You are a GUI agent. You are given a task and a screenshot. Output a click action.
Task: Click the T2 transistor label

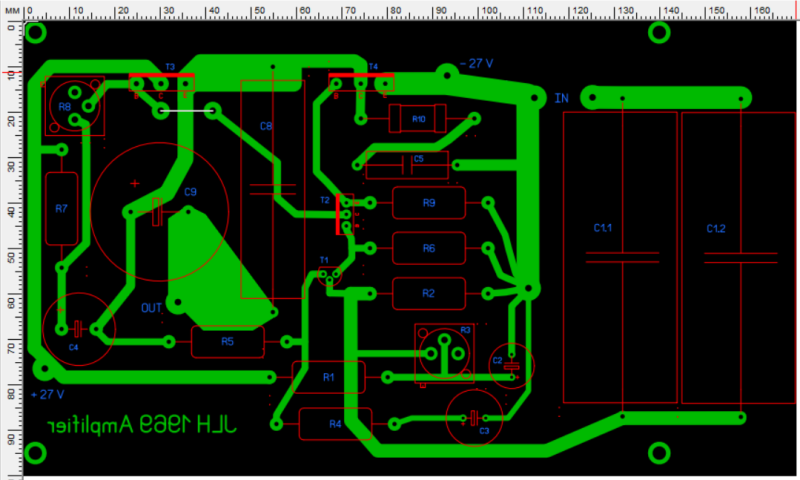point(325,200)
